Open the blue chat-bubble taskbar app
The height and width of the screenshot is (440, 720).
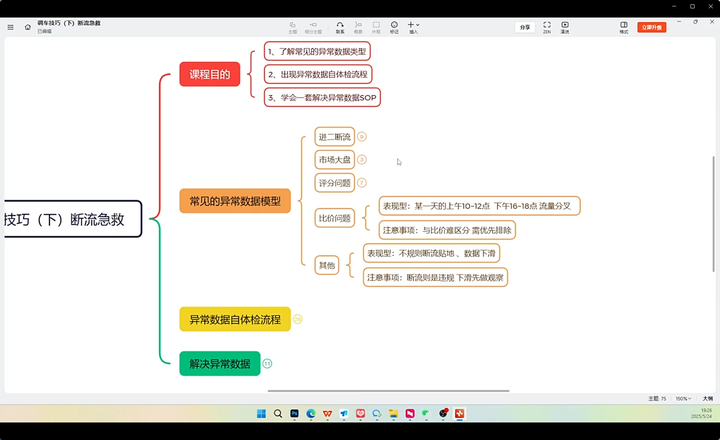(377, 413)
